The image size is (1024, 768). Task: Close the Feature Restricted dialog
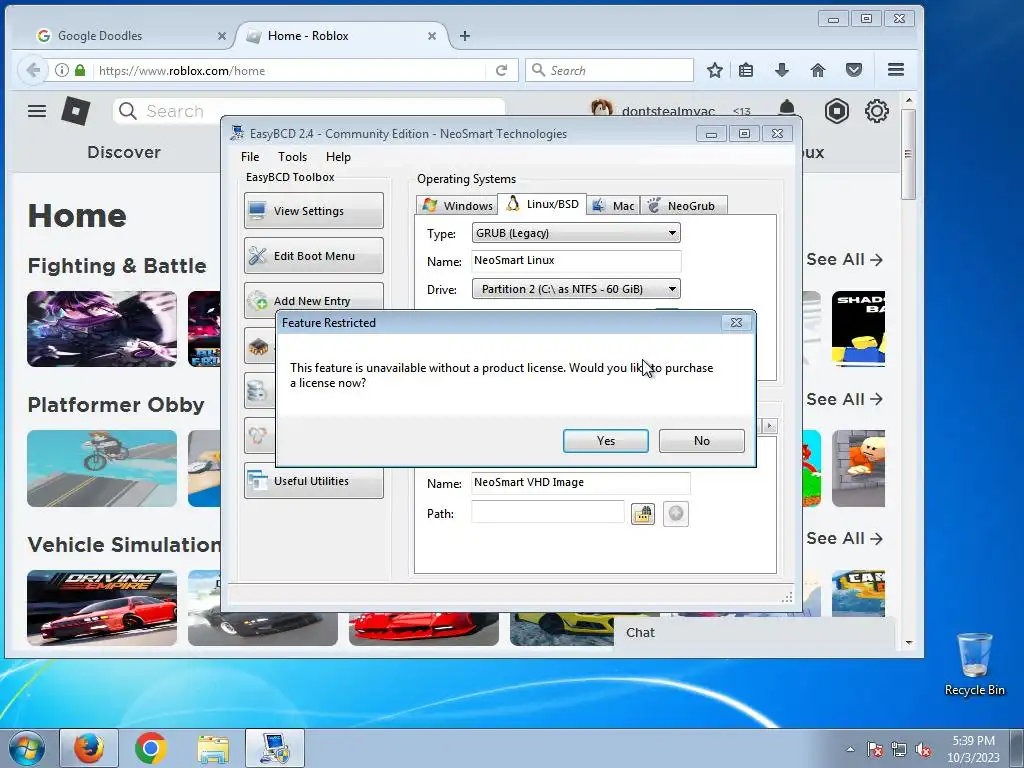(736, 323)
